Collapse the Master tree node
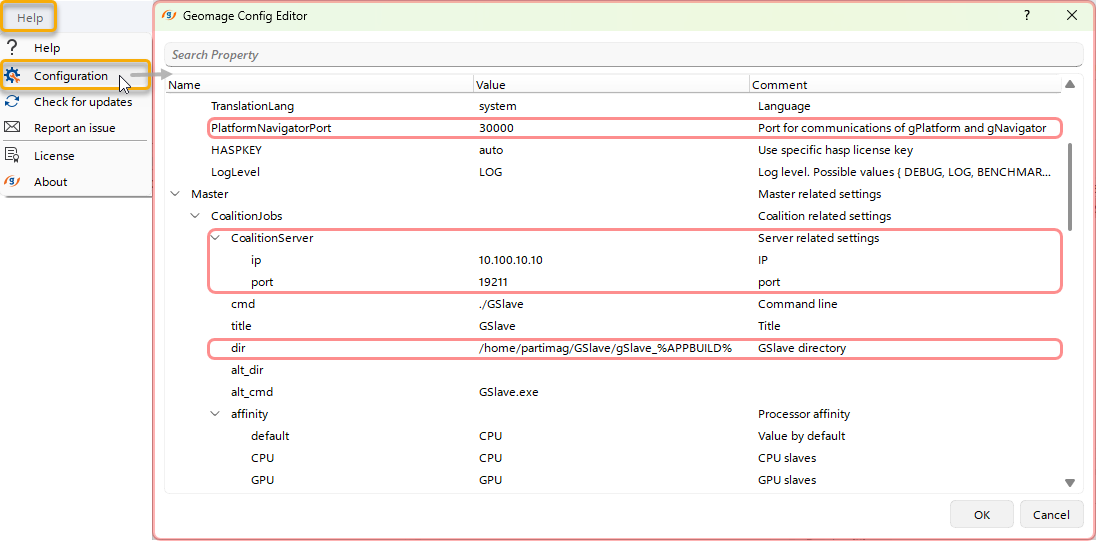 pyautogui.click(x=174, y=194)
